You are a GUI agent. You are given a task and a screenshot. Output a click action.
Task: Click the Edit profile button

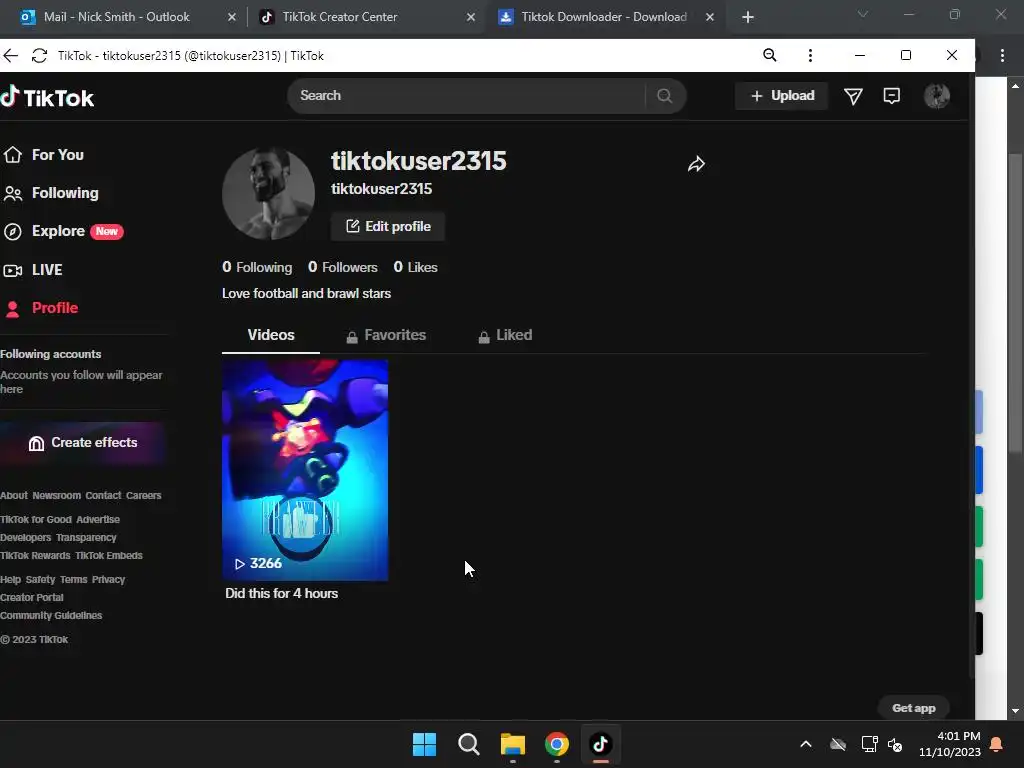point(388,227)
